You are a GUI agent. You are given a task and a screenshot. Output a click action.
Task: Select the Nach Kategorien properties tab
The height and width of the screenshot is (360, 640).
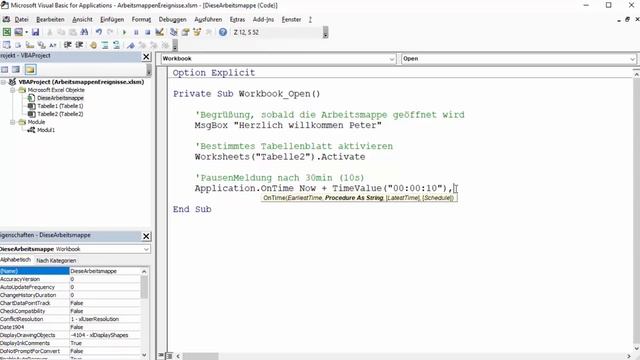56,260
